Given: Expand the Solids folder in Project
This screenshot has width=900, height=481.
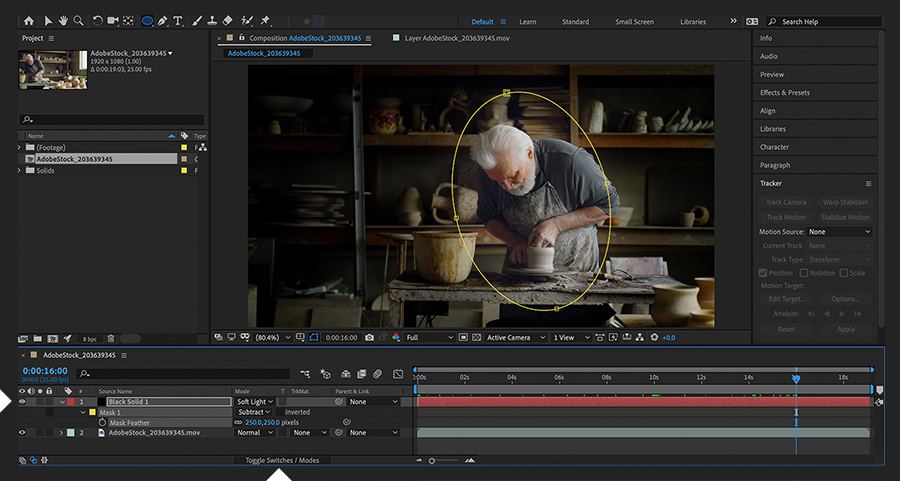Looking at the screenshot, I should click(19, 171).
